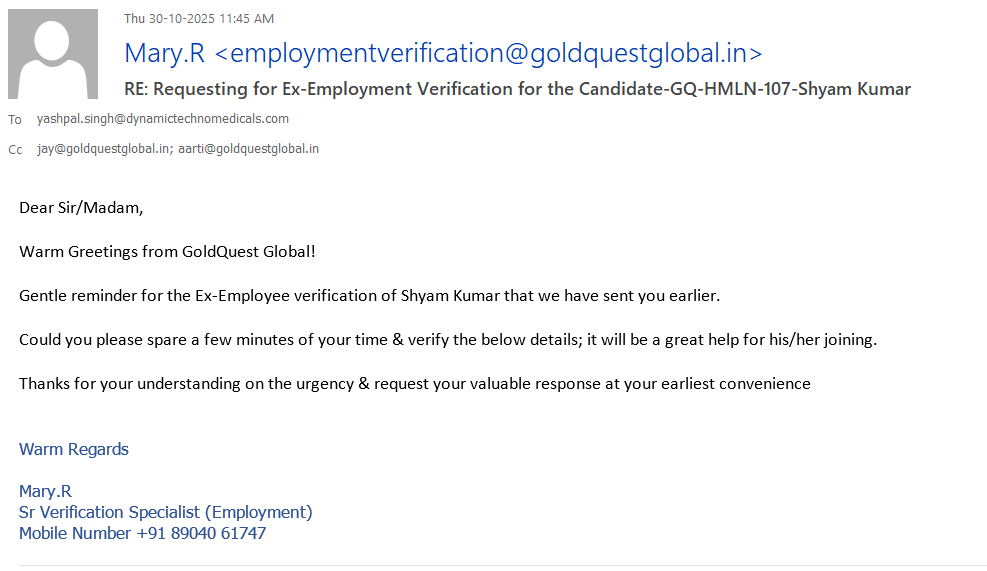Click the Warm Greetings from GoldQuest Global line
The image size is (987, 571).
tap(167, 252)
